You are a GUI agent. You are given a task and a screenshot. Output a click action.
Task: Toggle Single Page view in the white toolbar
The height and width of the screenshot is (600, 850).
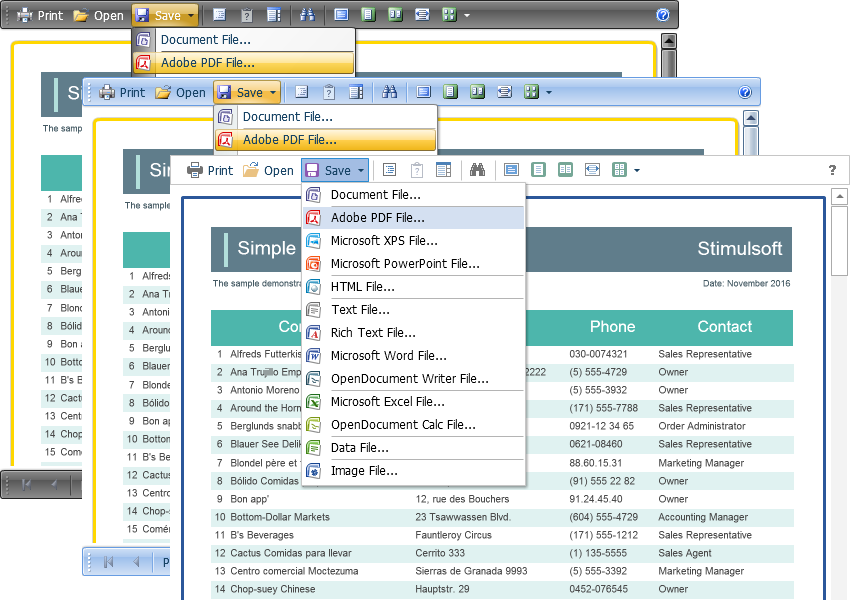click(539, 170)
